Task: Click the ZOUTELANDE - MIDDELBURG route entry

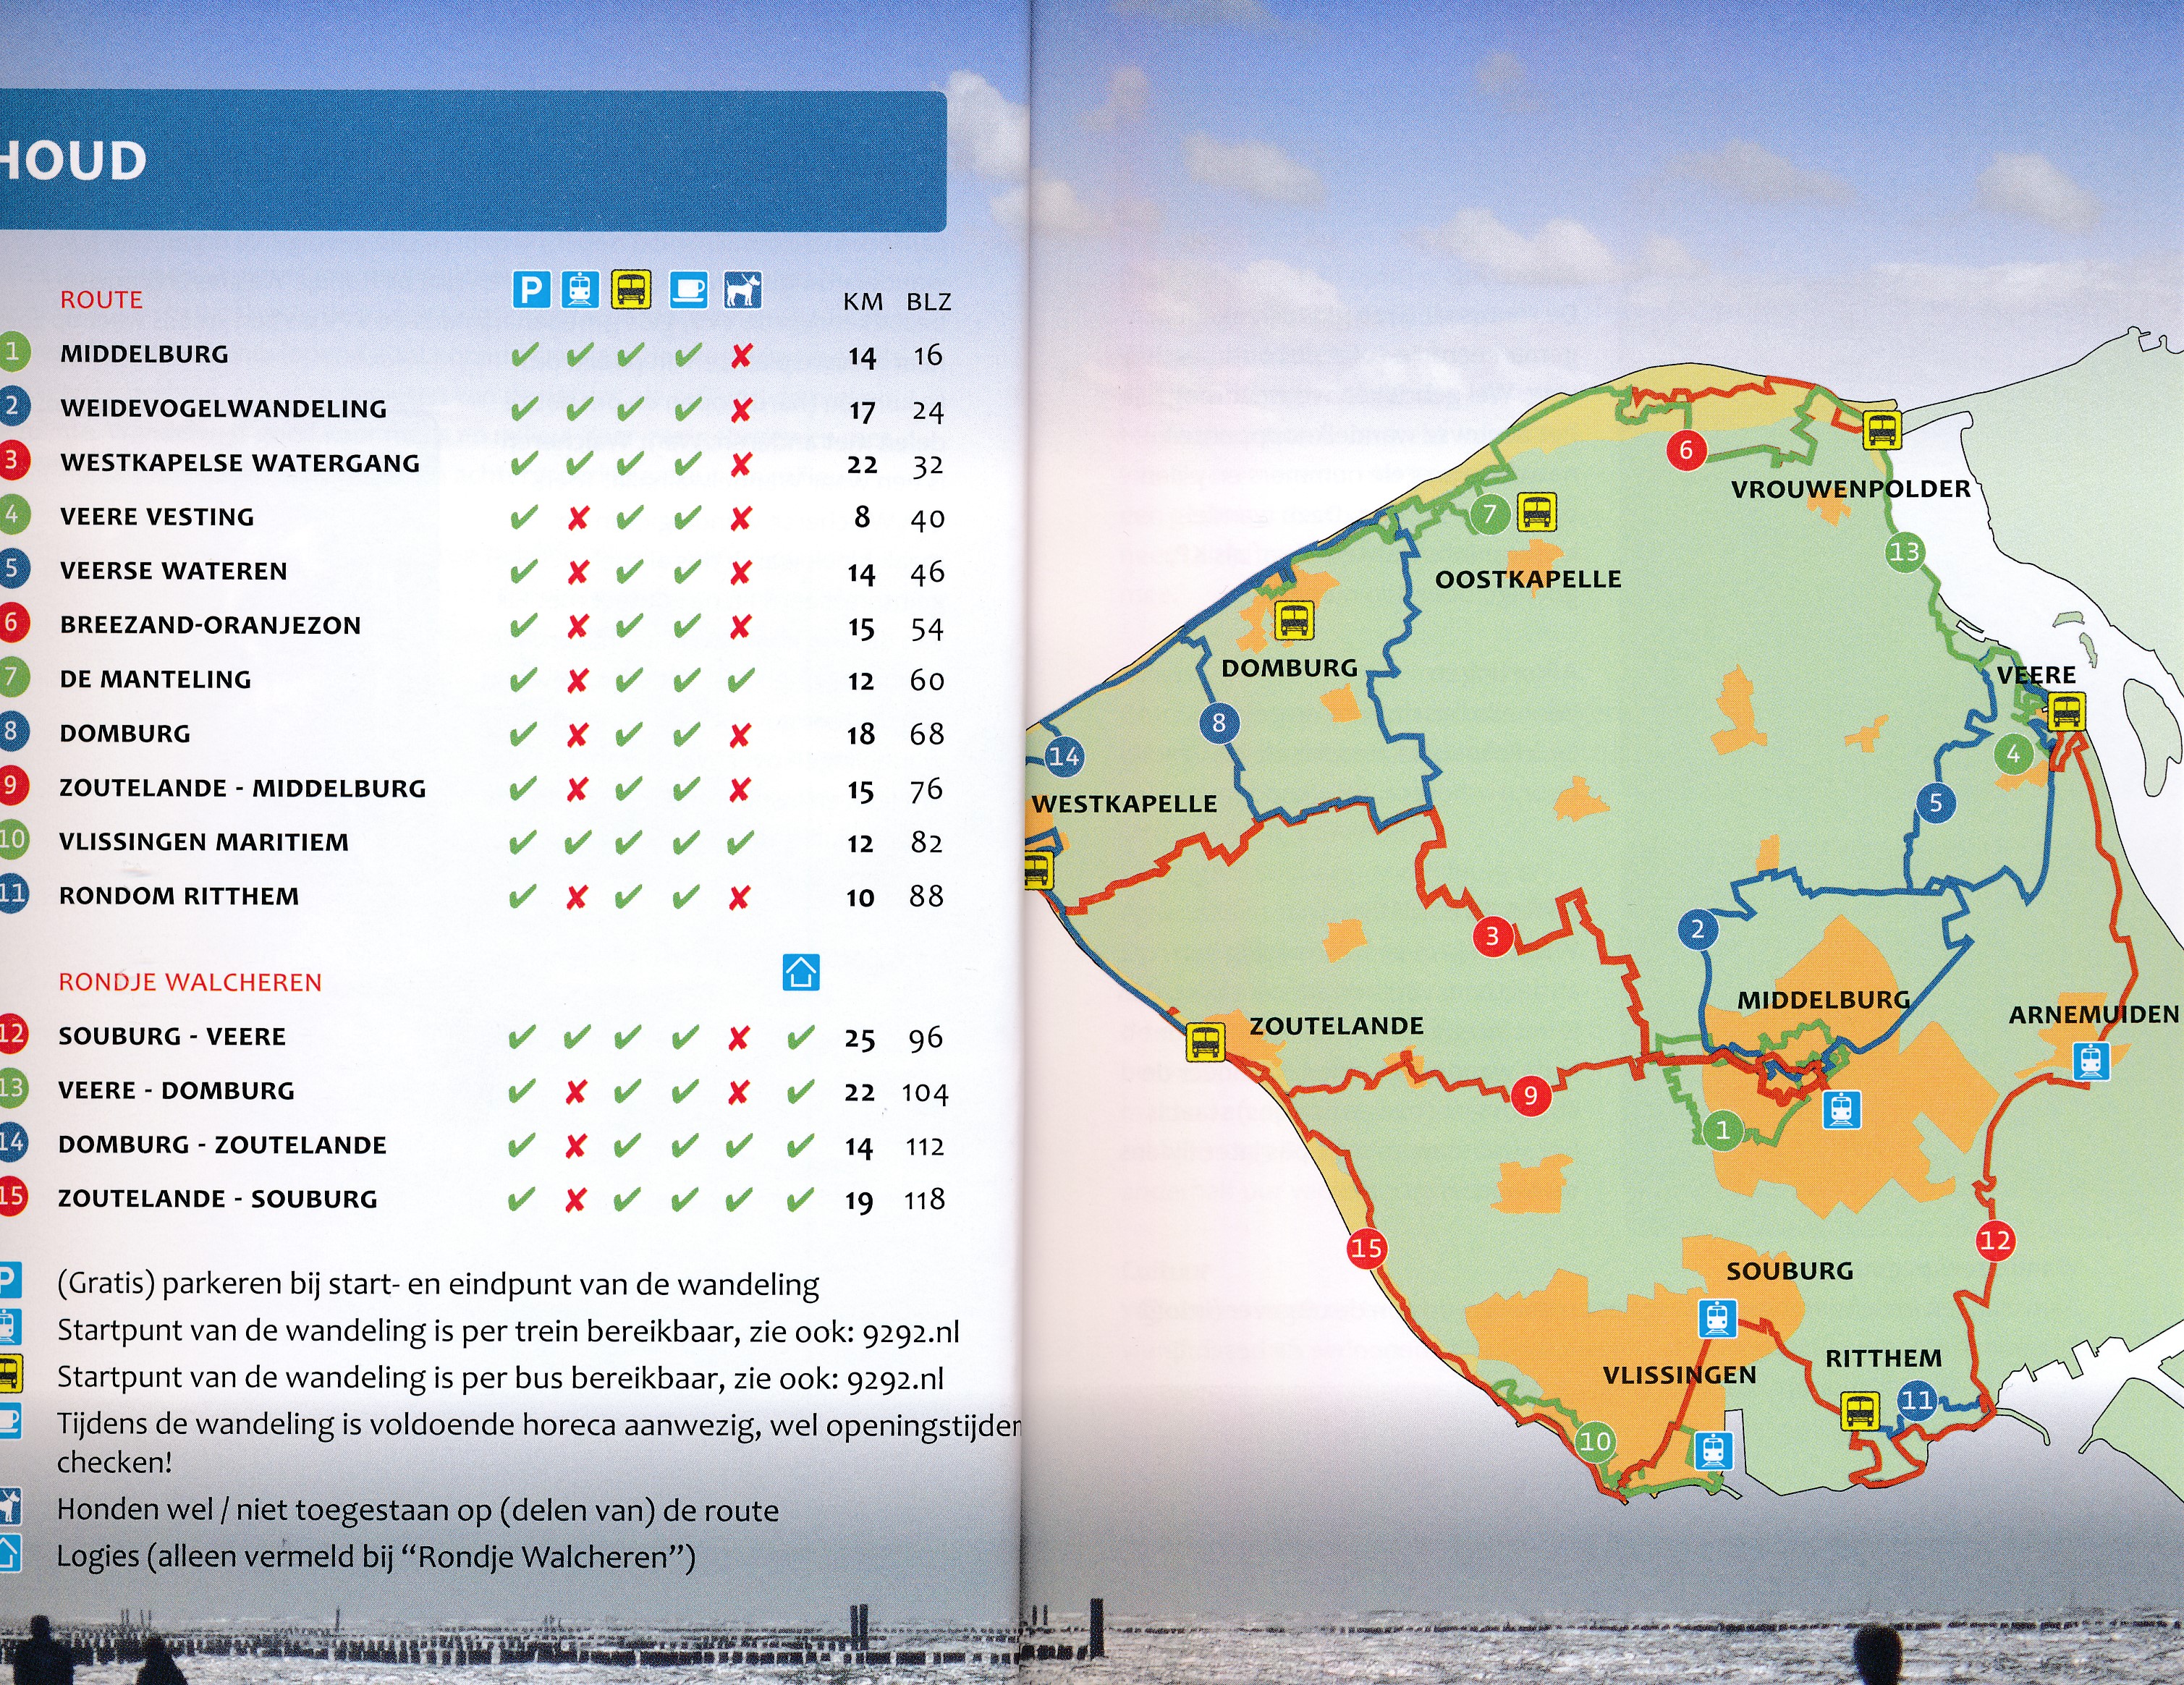Action: click(242, 788)
